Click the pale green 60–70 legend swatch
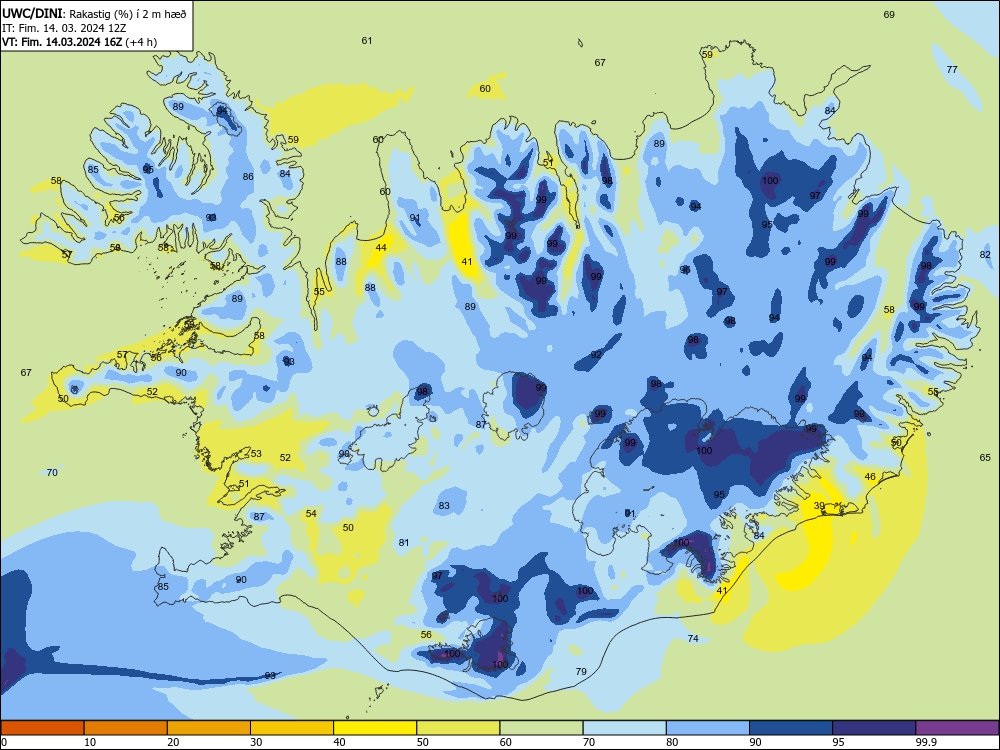 click(x=541, y=728)
